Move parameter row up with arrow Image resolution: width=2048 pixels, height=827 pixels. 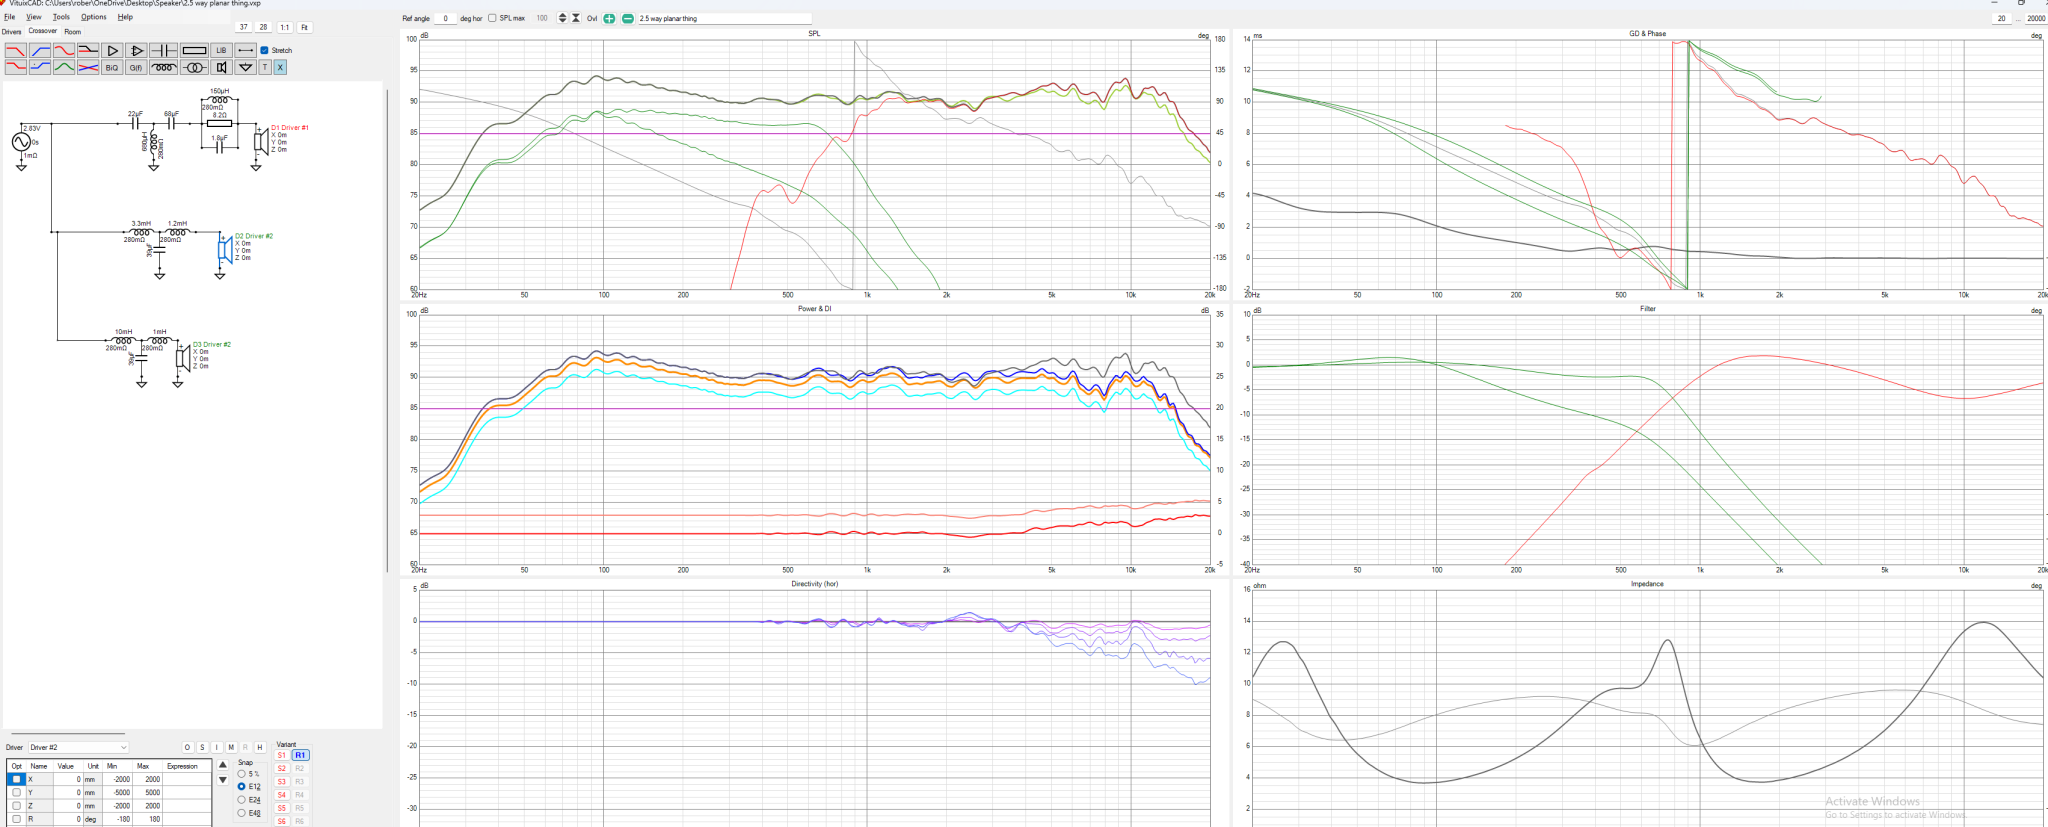(222, 765)
